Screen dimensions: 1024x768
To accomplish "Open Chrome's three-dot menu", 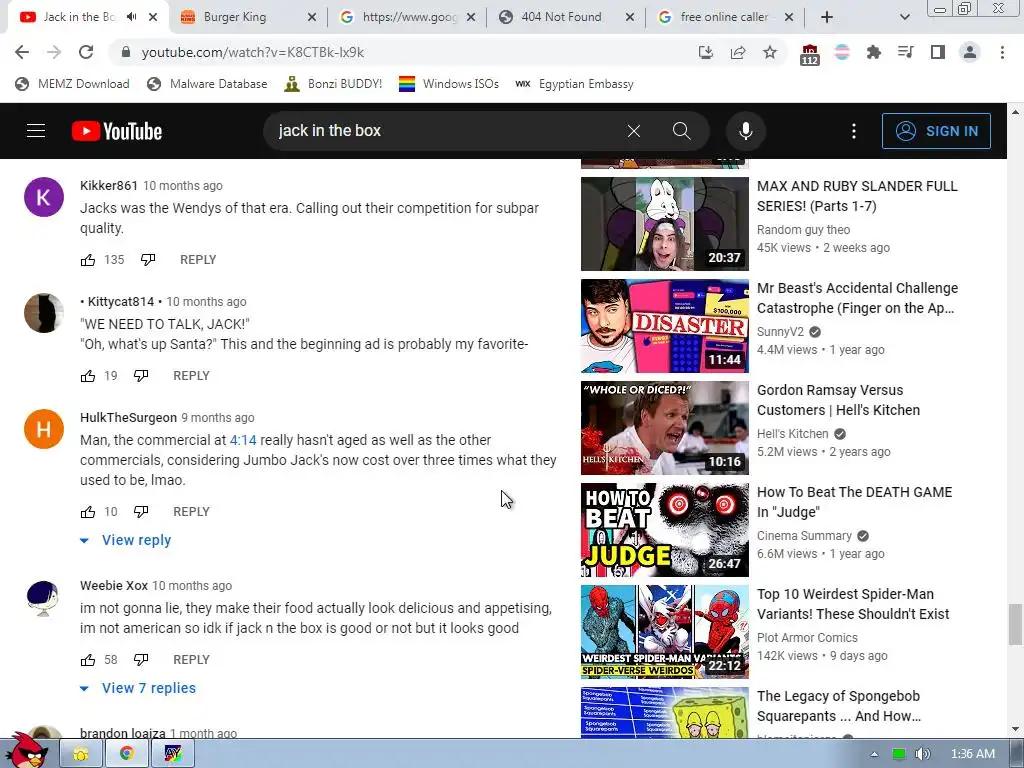I will coord(1002,52).
